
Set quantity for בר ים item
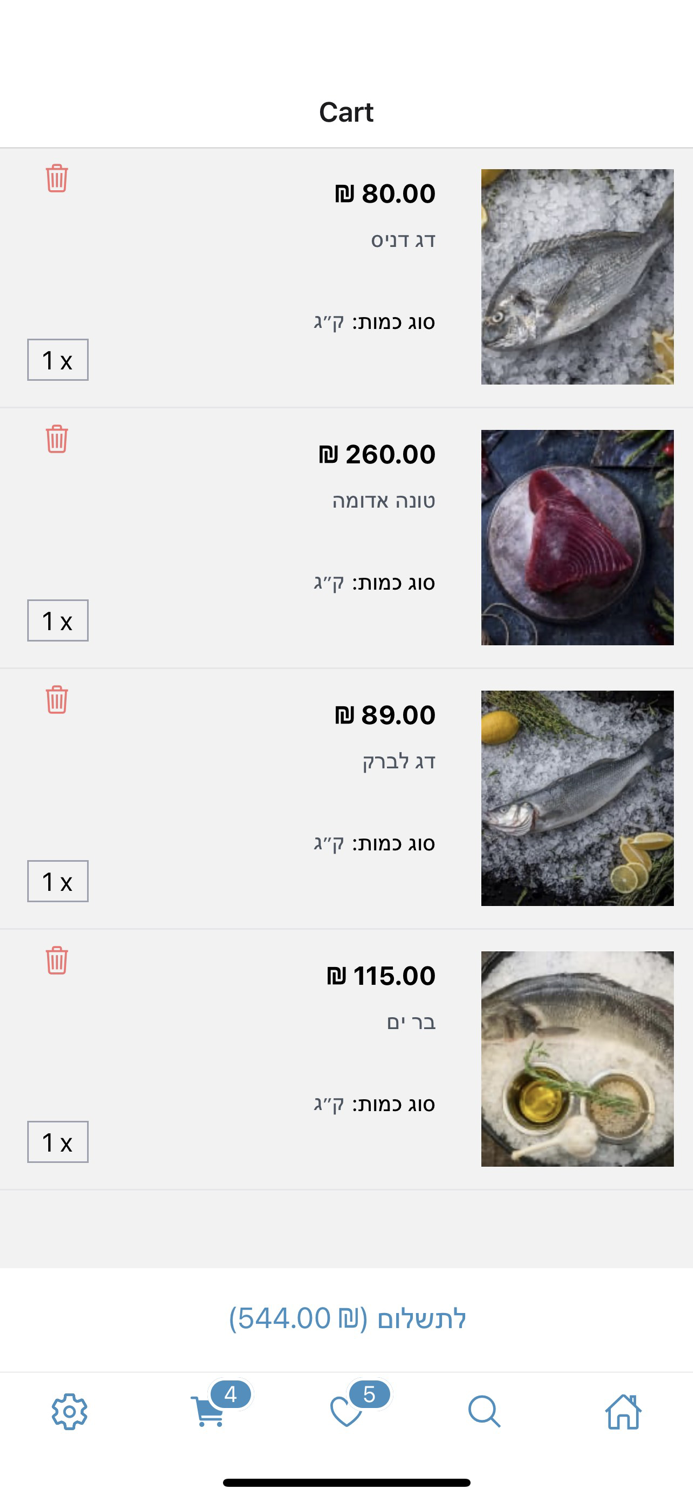[x=57, y=1141]
